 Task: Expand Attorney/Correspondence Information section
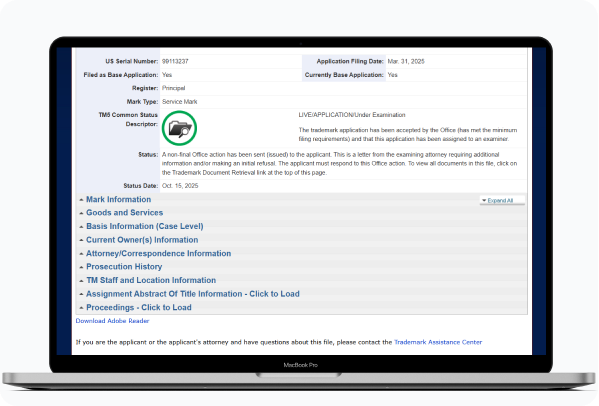159,254
